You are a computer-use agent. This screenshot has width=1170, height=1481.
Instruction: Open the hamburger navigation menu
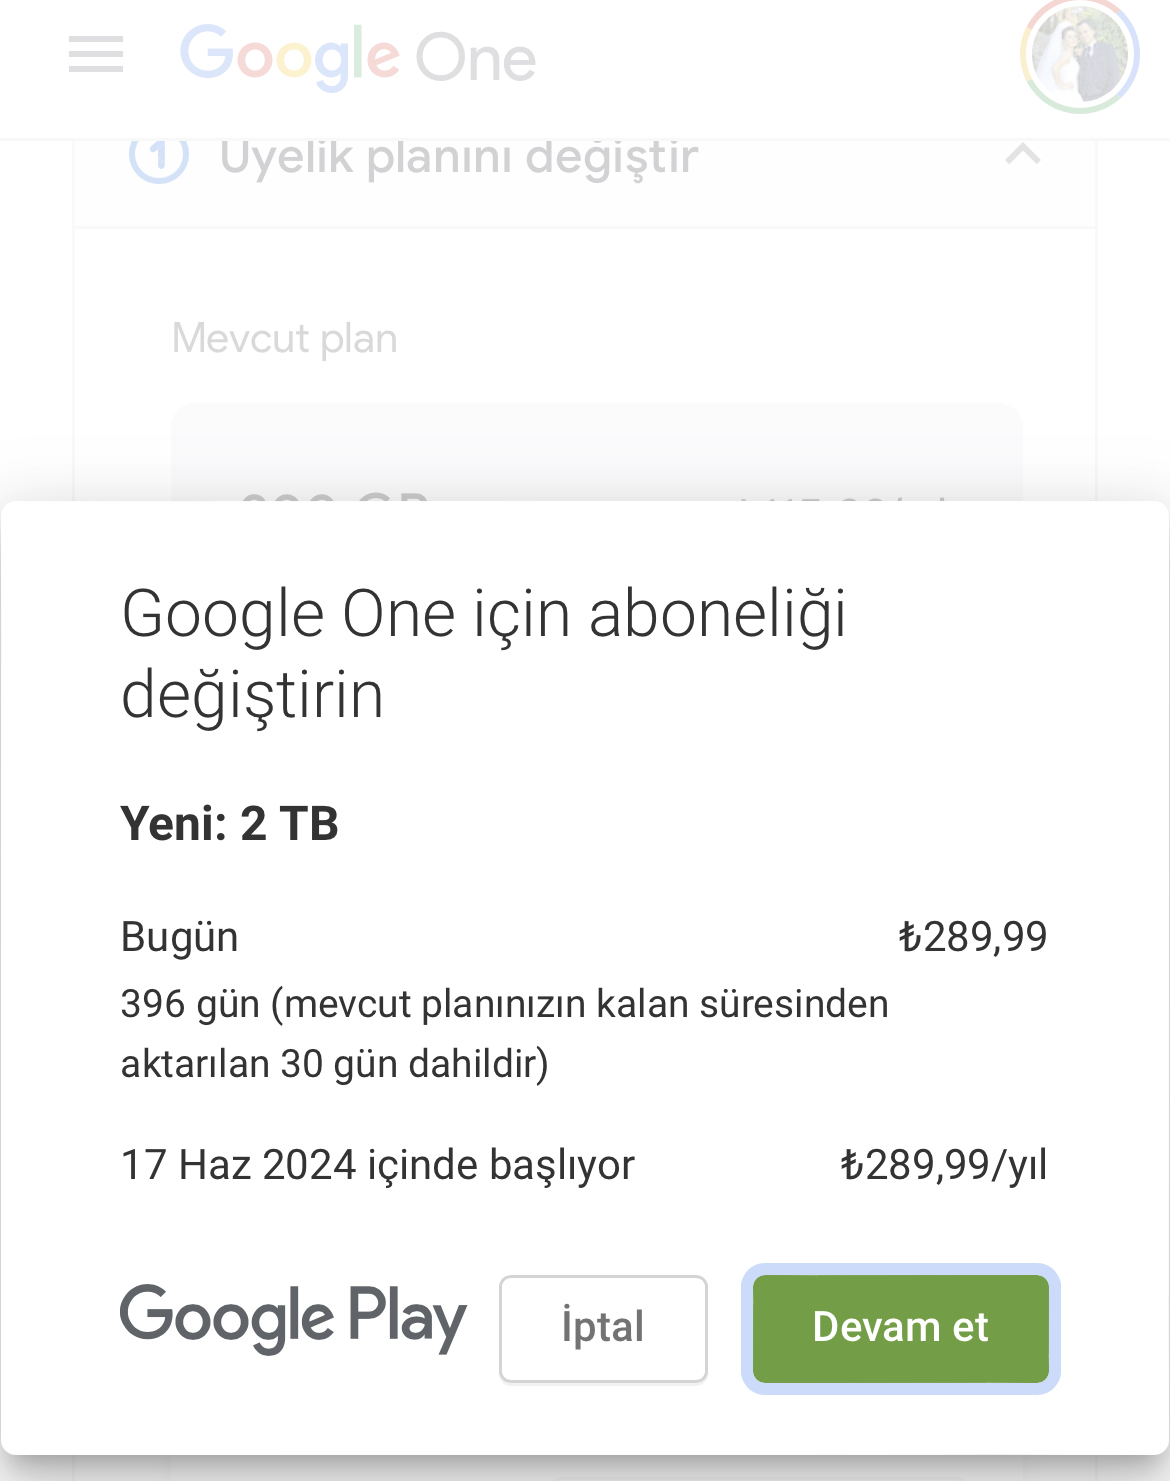pyautogui.click(x=96, y=55)
